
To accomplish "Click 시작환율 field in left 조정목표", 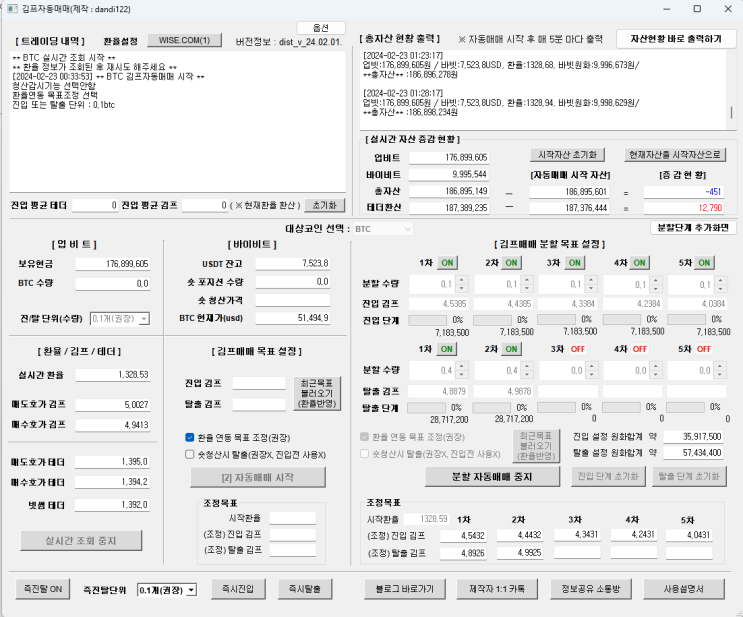I will (x=293, y=518).
